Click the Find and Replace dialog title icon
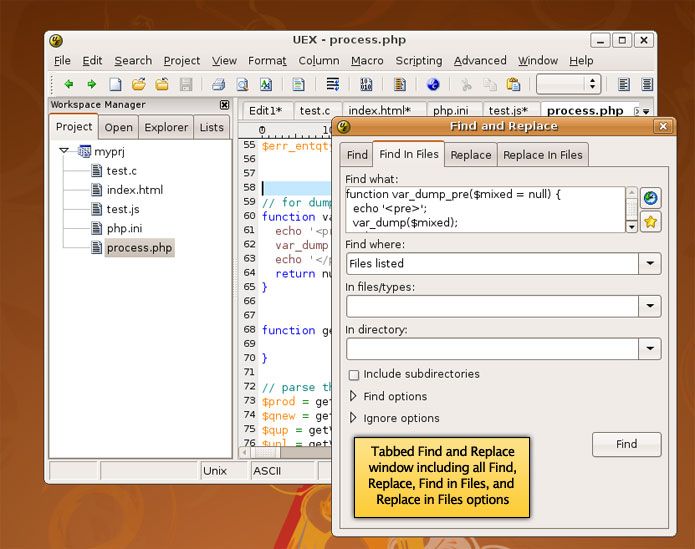 [x=344, y=127]
